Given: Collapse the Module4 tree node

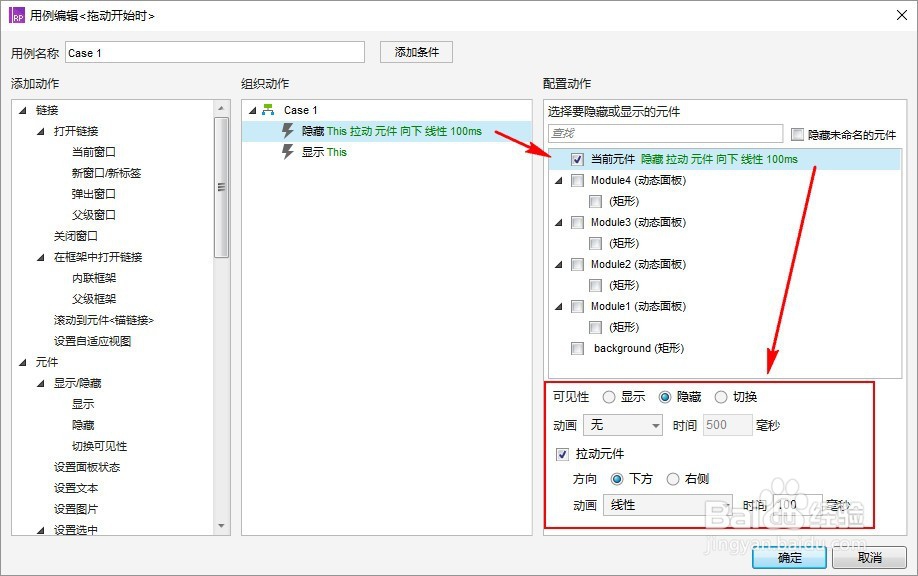Looking at the screenshot, I should (559, 180).
